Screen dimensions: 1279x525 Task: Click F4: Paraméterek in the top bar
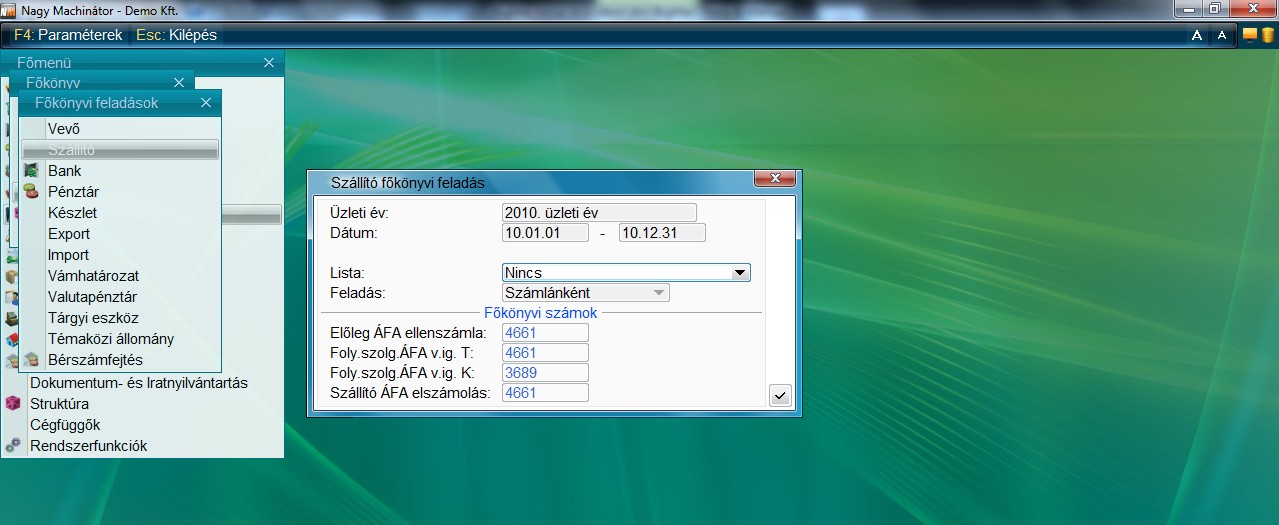click(x=68, y=35)
